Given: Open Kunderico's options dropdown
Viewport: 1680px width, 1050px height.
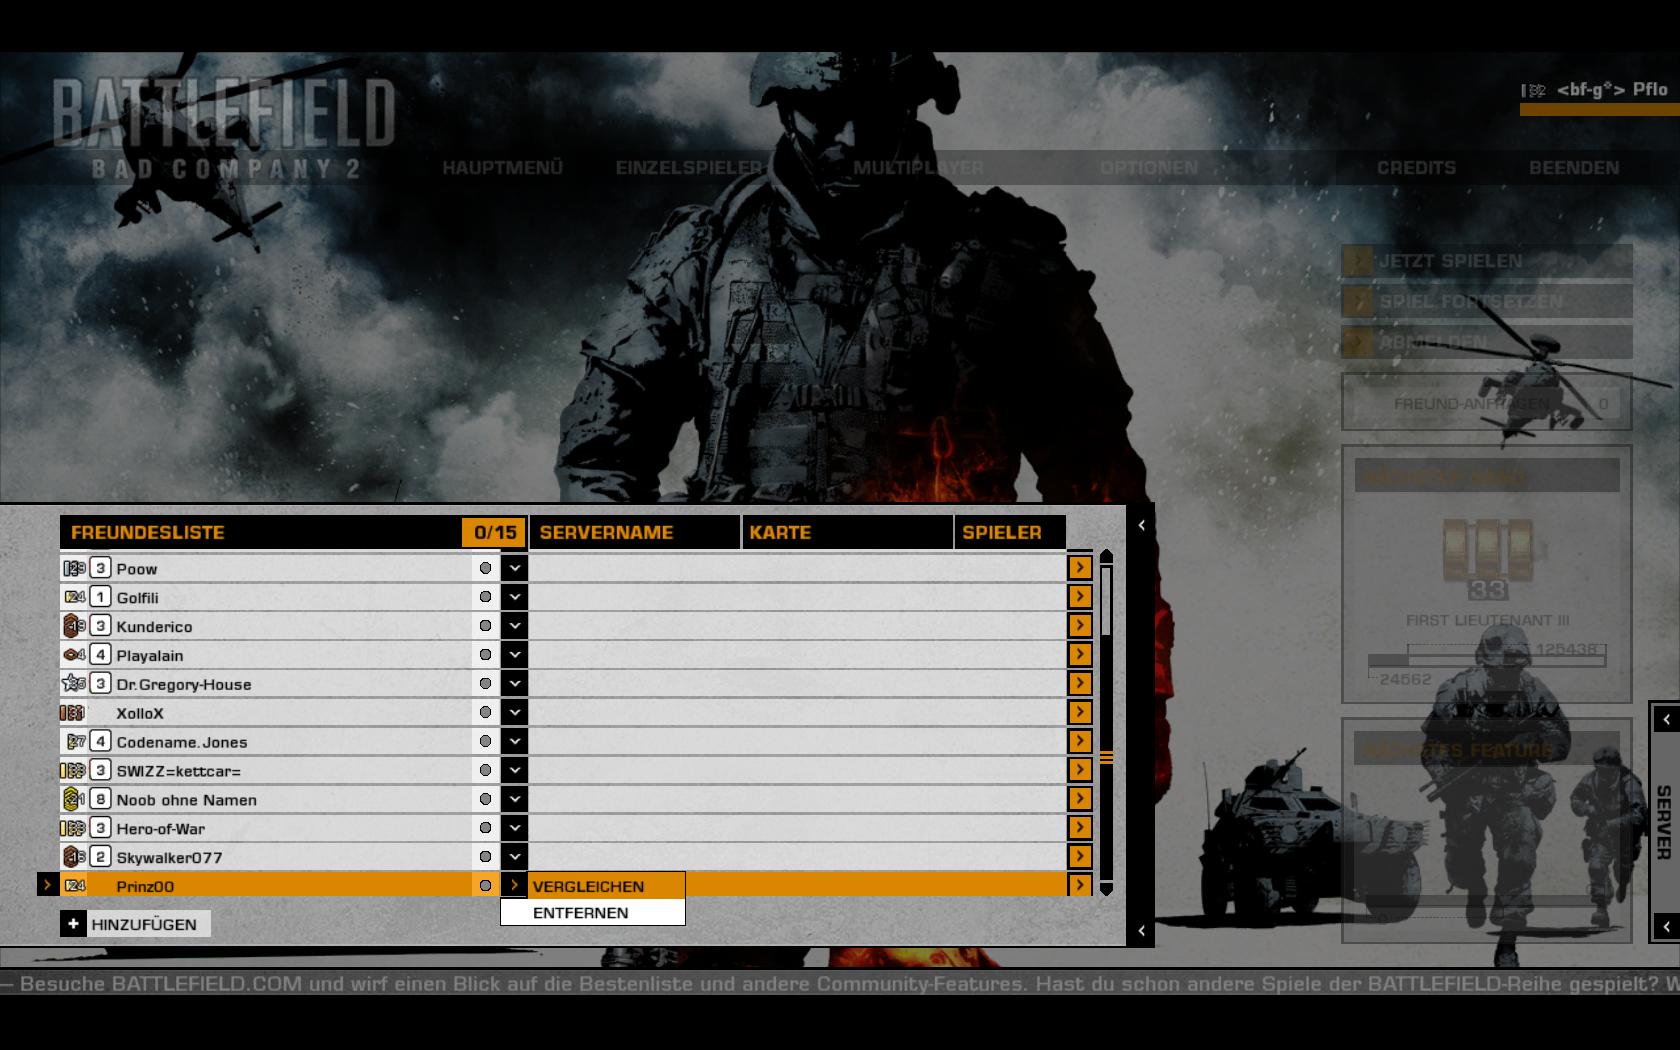Looking at the screenshot, I should click(x=514, y=626).
